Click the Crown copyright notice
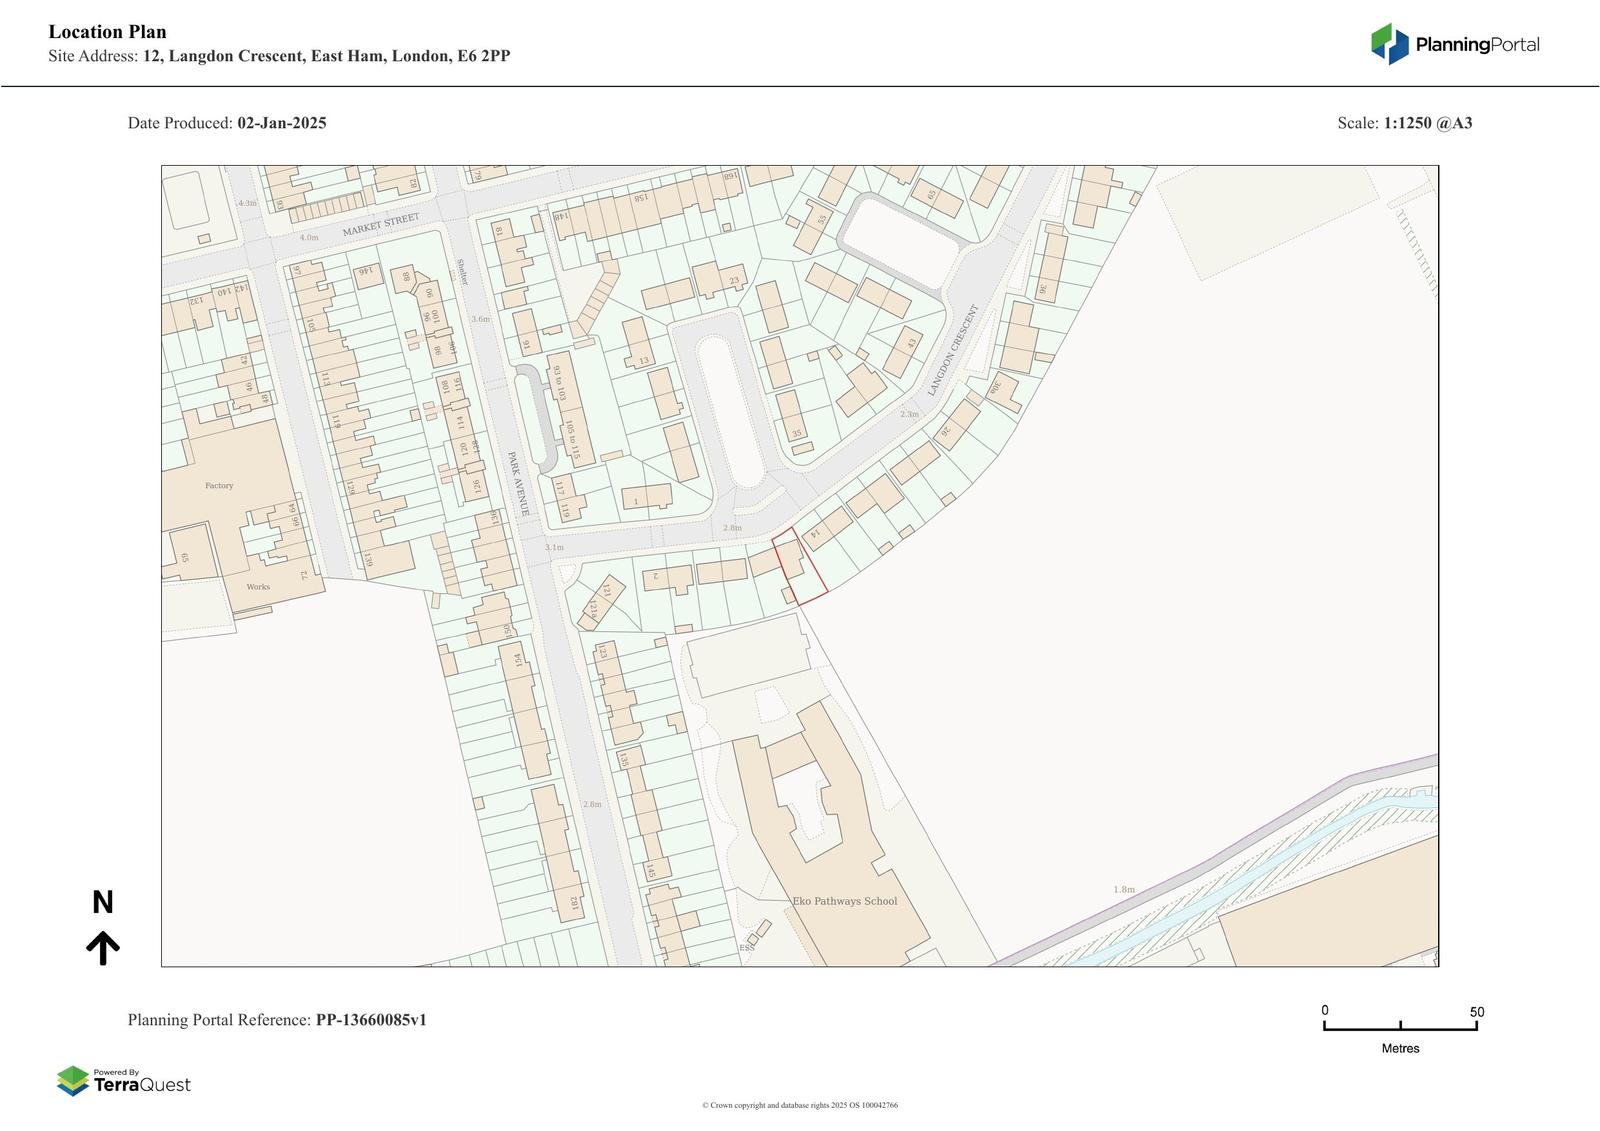The width and height of the screenshot is (1600, 1131). [x=799, y=1105]
